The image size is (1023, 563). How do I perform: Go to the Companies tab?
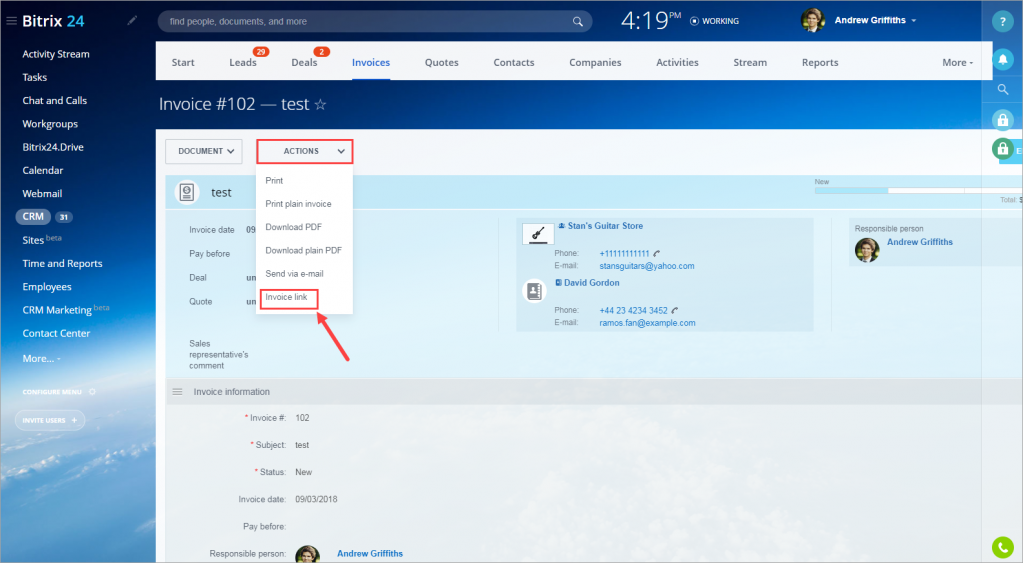tap(595, 63)
